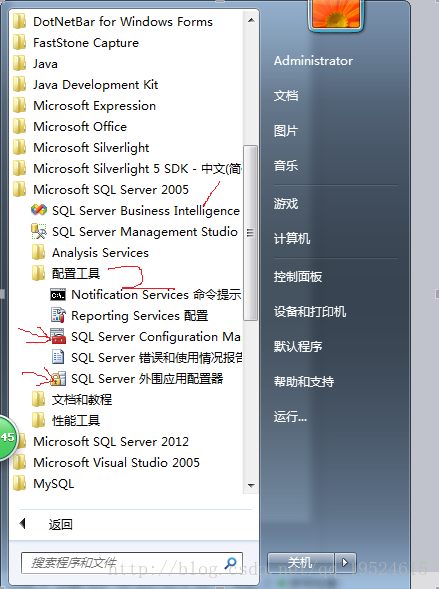The width and height of the screenshot is (439, 589).
Task: Open 计算机 from the right pane
Action: 292,238
